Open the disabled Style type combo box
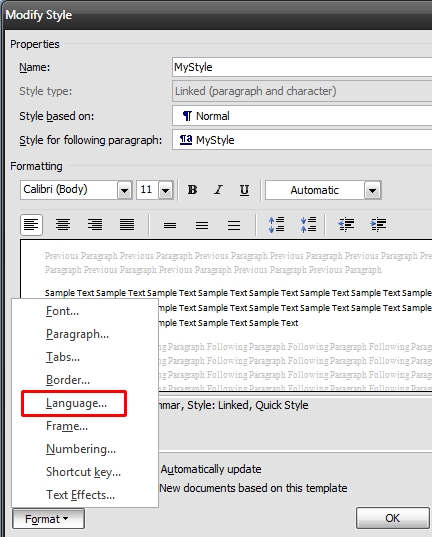The height and width of the screenshot is (537, 432). coord(302,91)
